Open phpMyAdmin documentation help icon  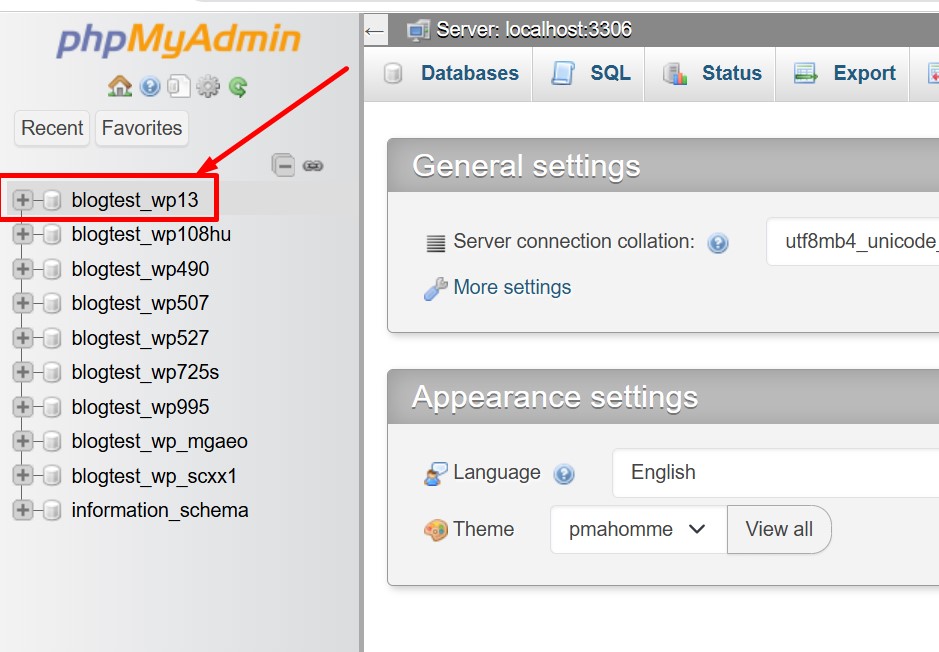[150, 87]
